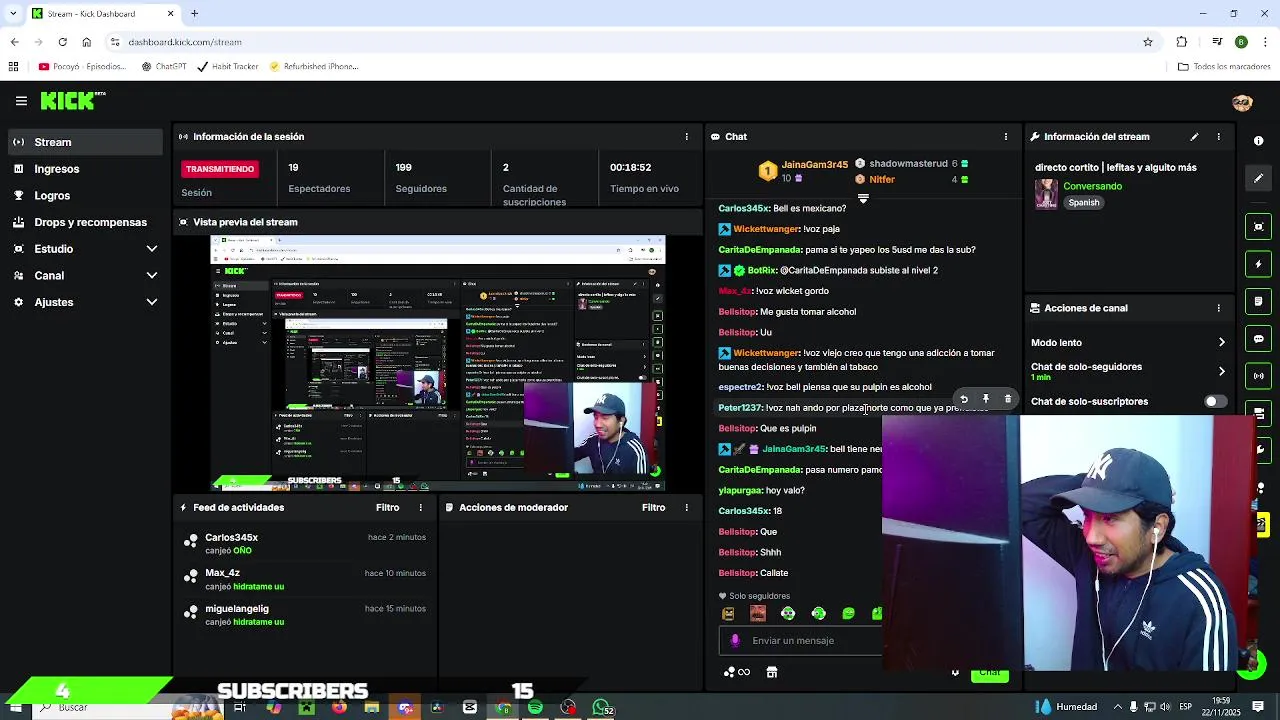This screenshot has height=720, width=1280.
Task: Open Ingresos in the sidebar
Action: pos(84,169)
